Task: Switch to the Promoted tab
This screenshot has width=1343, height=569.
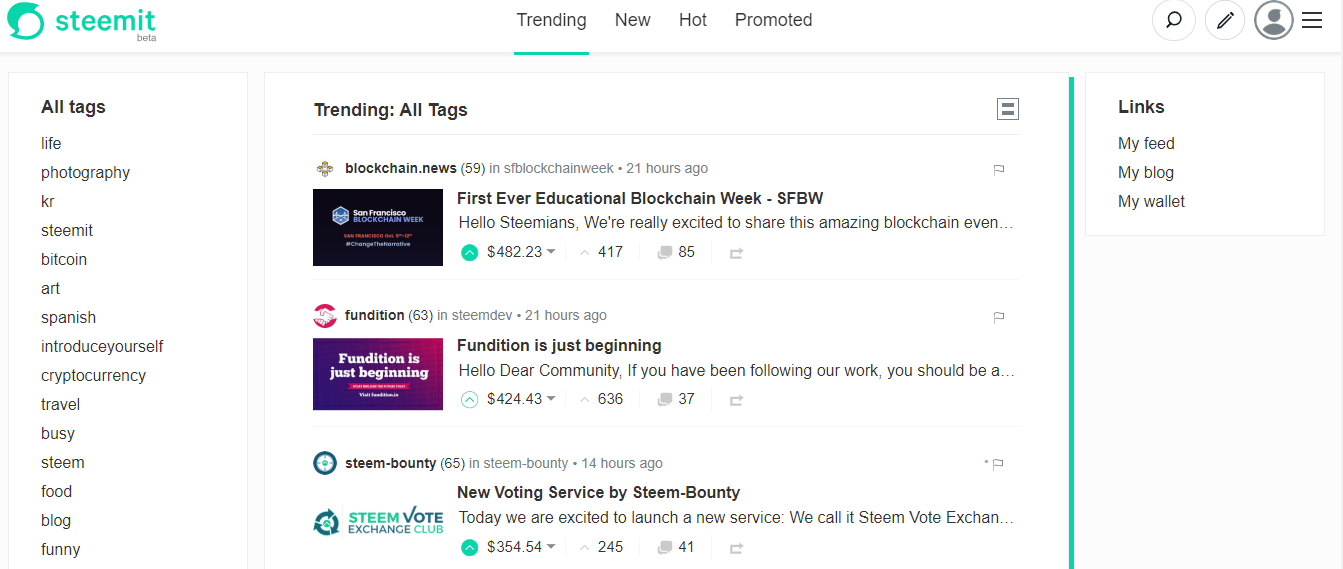Action: (773, 20)
